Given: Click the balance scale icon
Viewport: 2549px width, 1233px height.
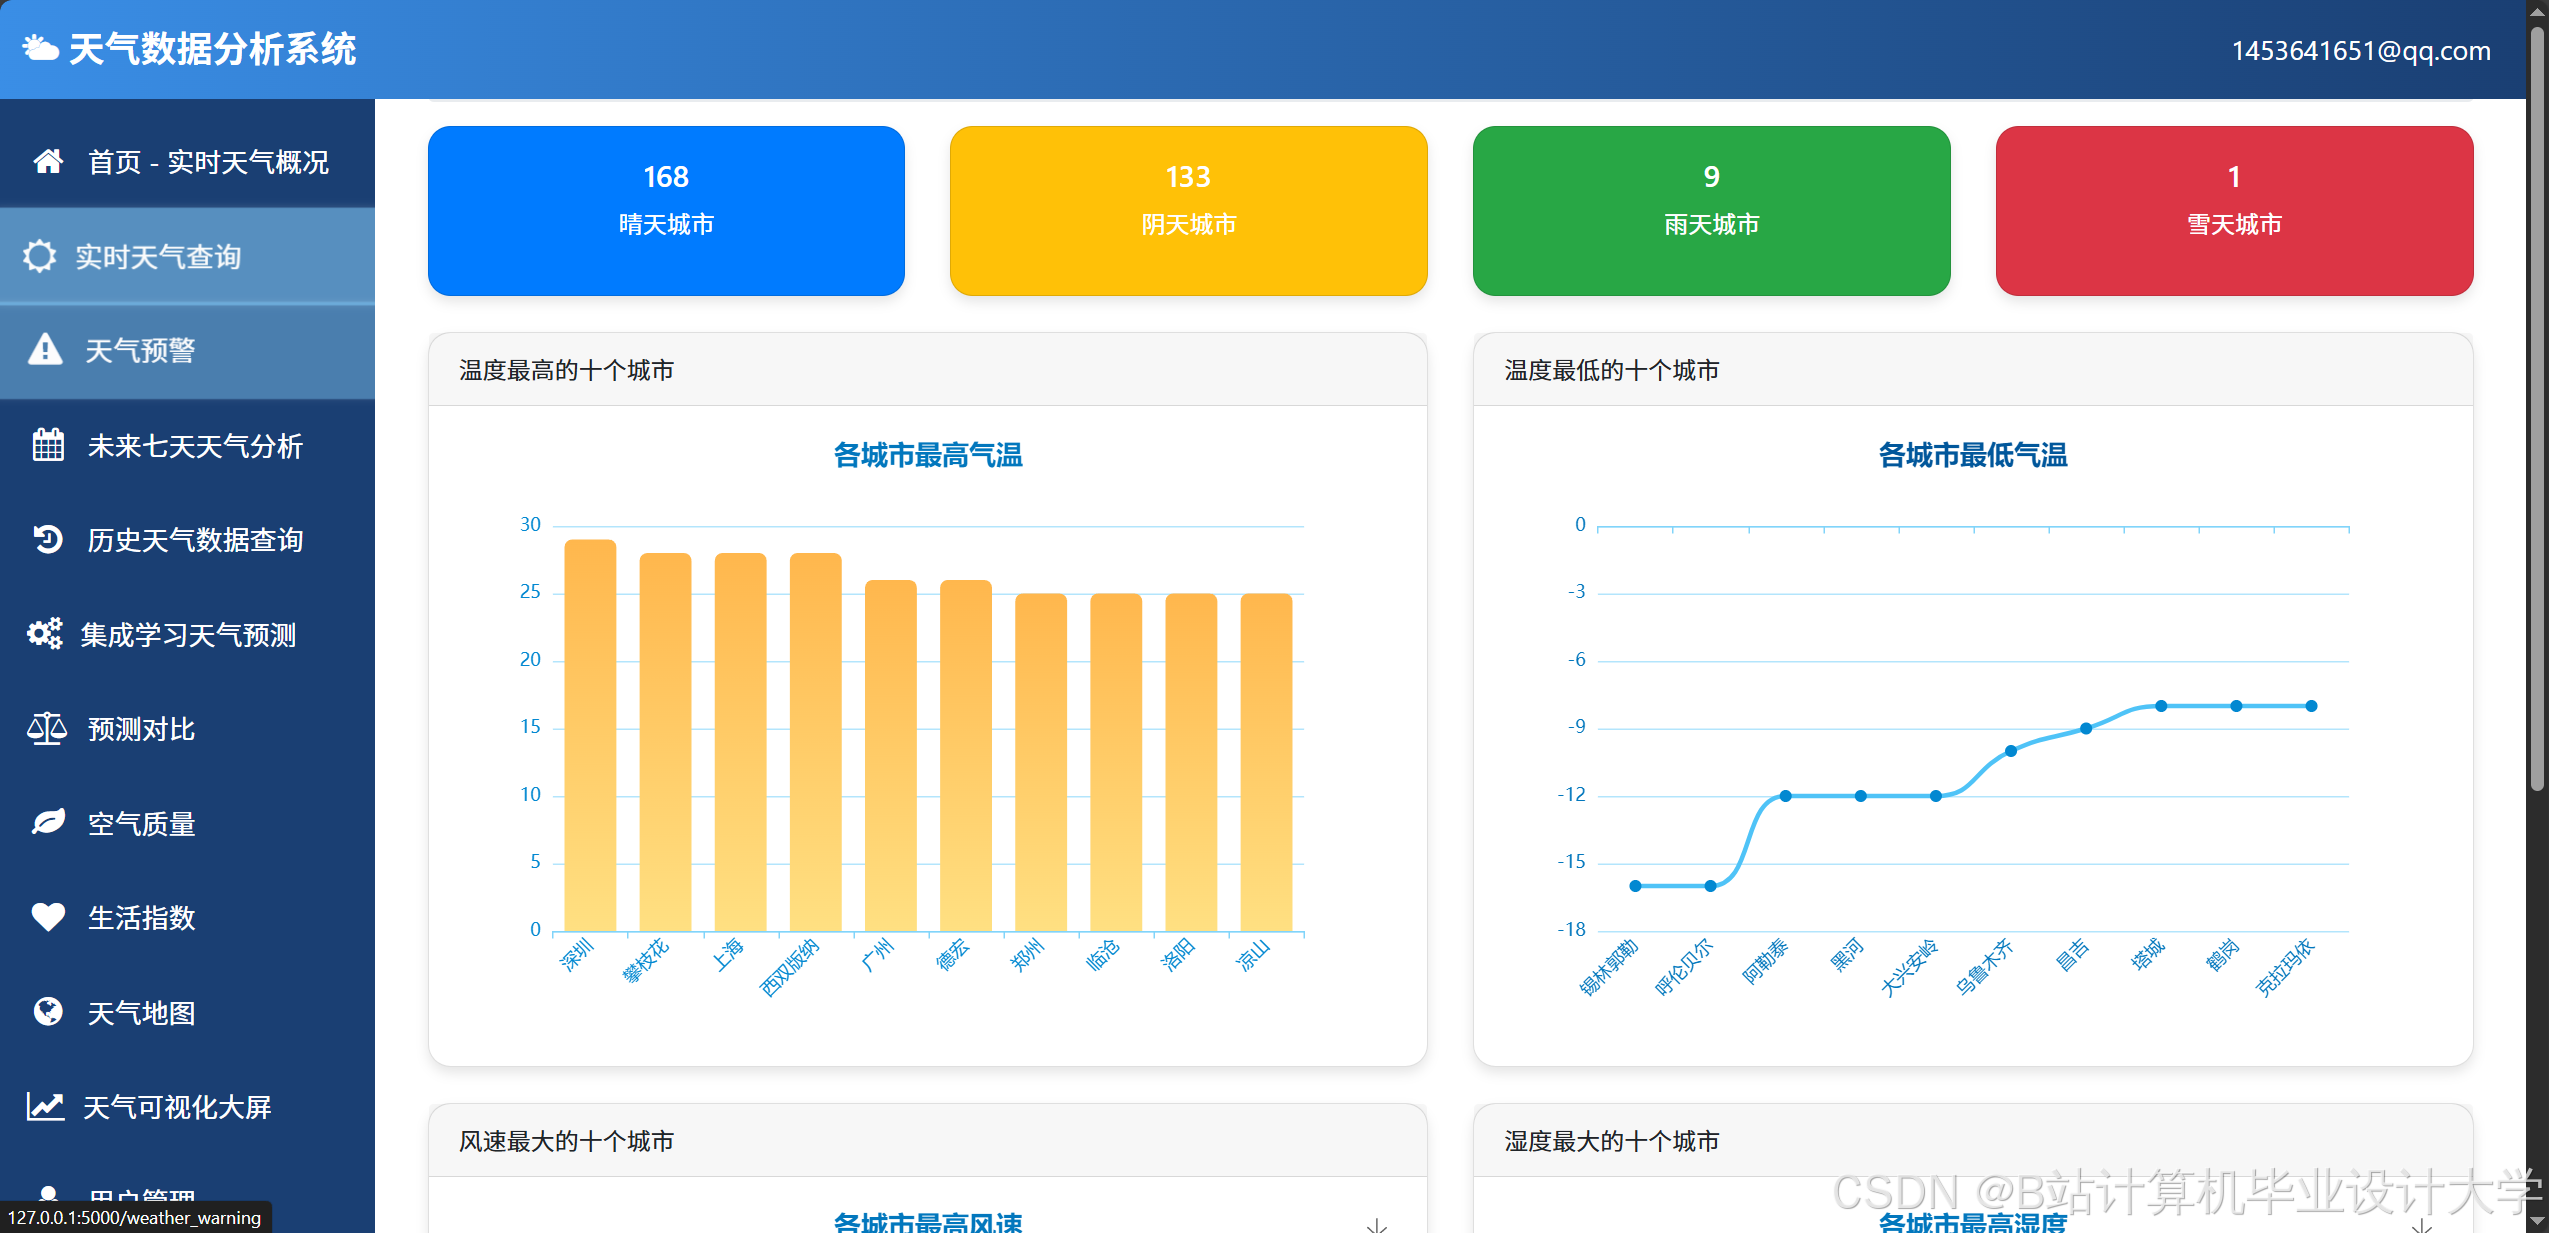Looking at the screenshot, I should tap(47, 729).
